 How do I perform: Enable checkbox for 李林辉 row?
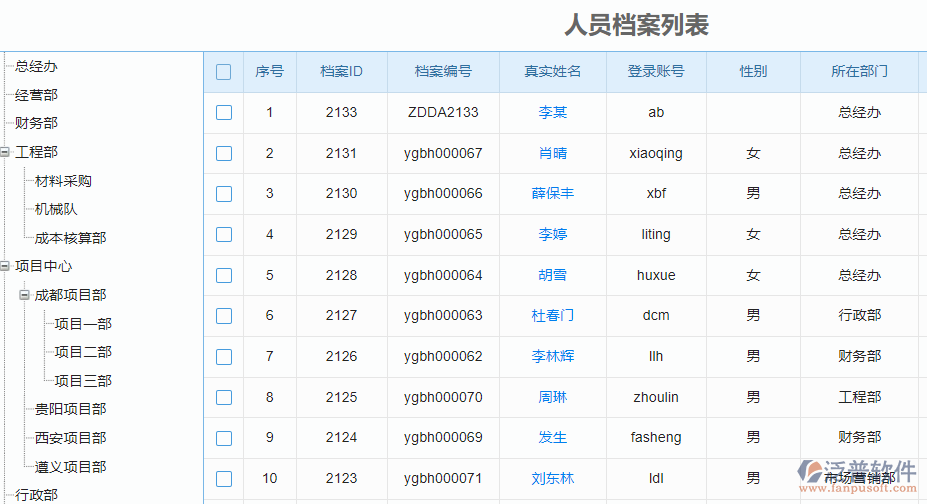pos(223,357)
